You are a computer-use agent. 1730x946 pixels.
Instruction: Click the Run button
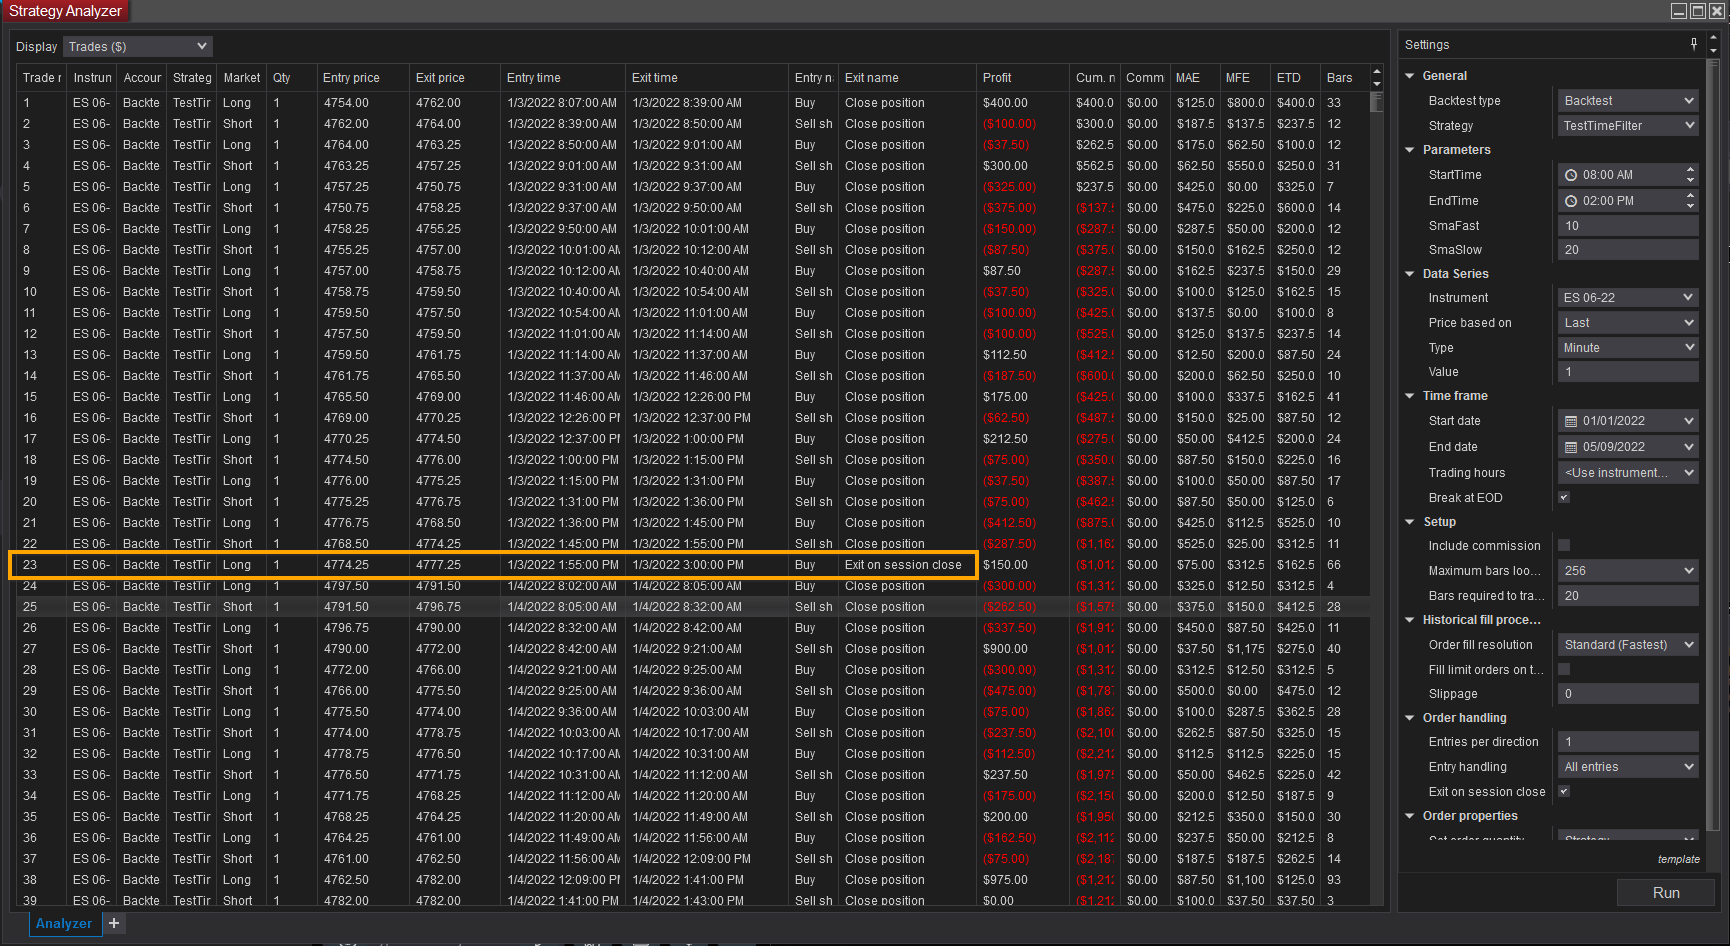tap(1666, 893)
